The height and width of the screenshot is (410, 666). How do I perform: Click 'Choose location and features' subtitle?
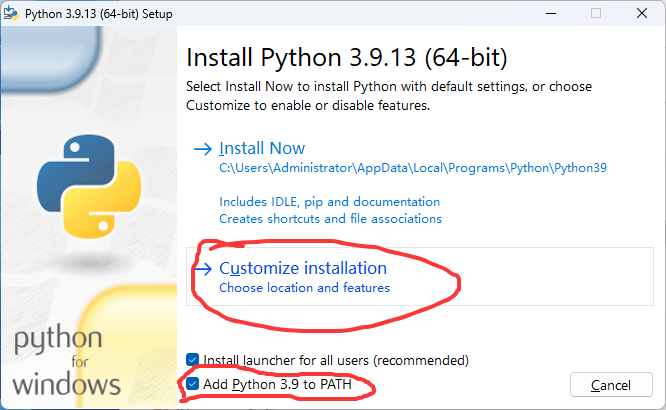pos(304,288)
